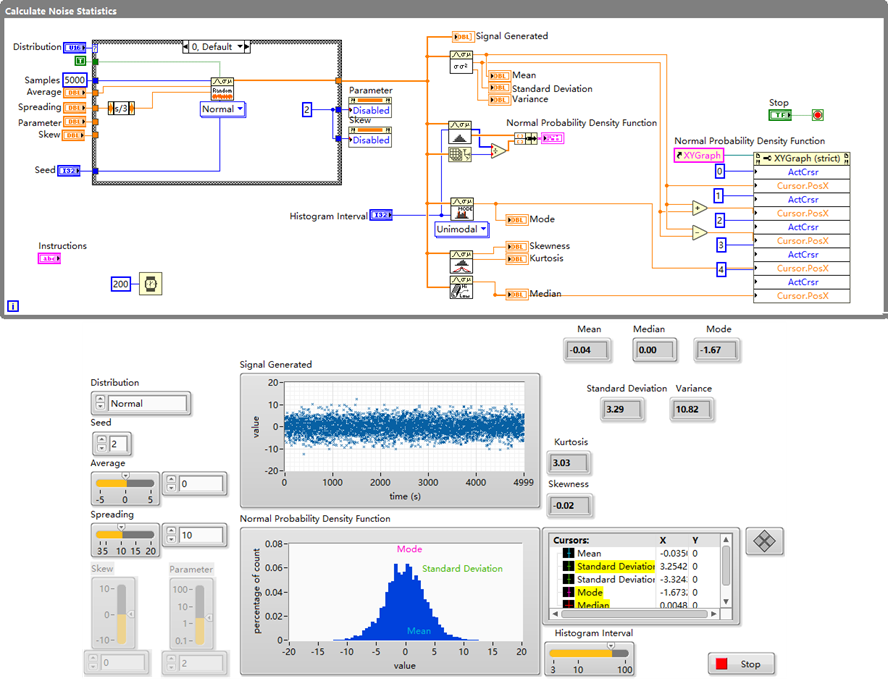Select the Wait (ms) timer icon

coord(151,284)
